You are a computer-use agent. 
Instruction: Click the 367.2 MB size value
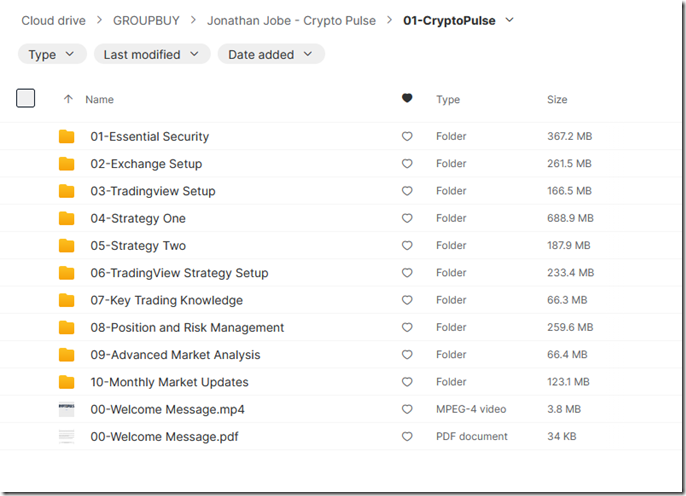click(569, 136)
